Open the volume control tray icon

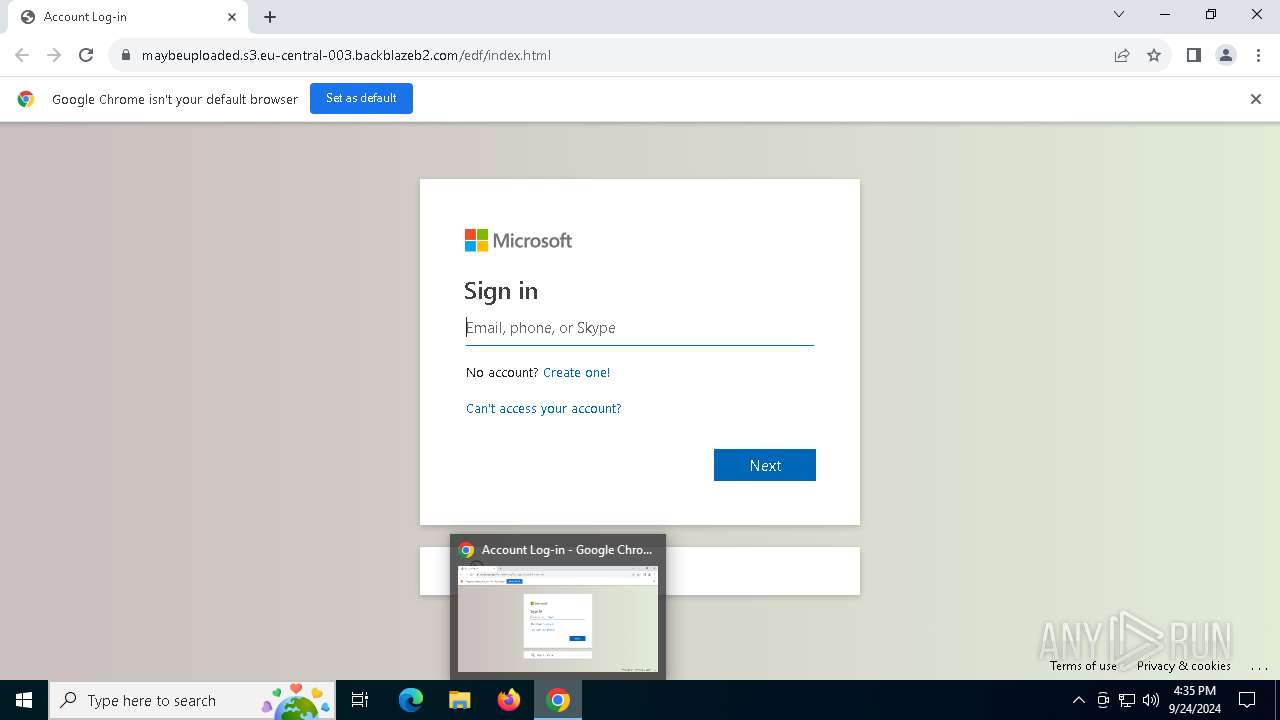click(1151, 700)
